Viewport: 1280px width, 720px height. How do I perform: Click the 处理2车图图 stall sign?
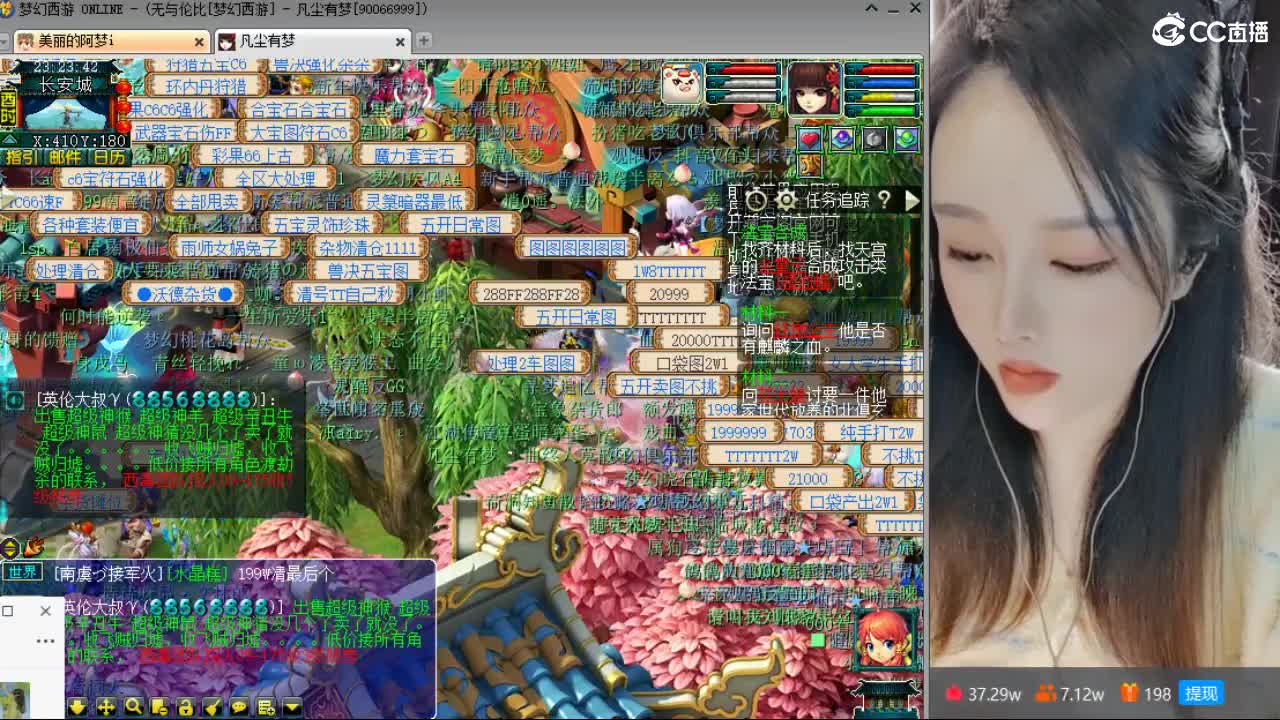(530, 363)
